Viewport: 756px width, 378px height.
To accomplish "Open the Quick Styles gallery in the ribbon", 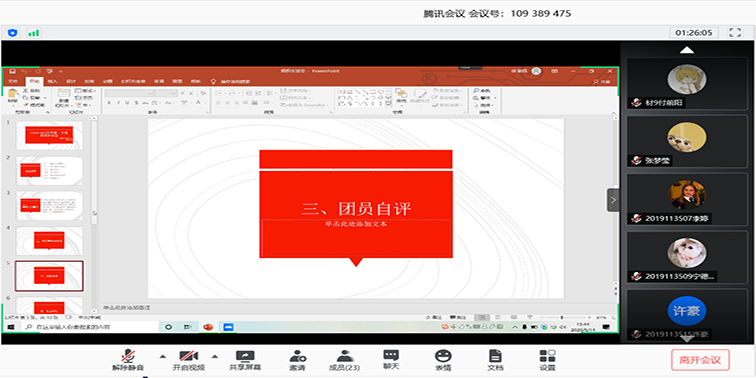I will click(420, 96).
